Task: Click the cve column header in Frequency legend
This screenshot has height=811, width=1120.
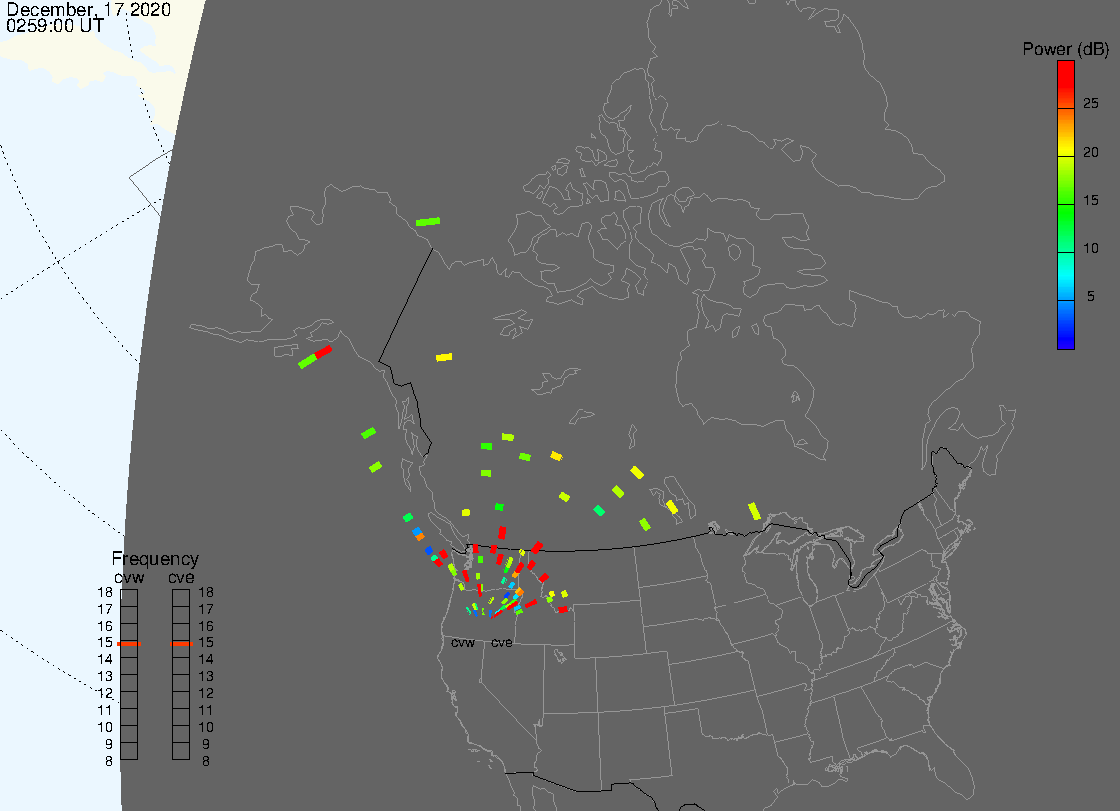Action: tap(181, 577)
